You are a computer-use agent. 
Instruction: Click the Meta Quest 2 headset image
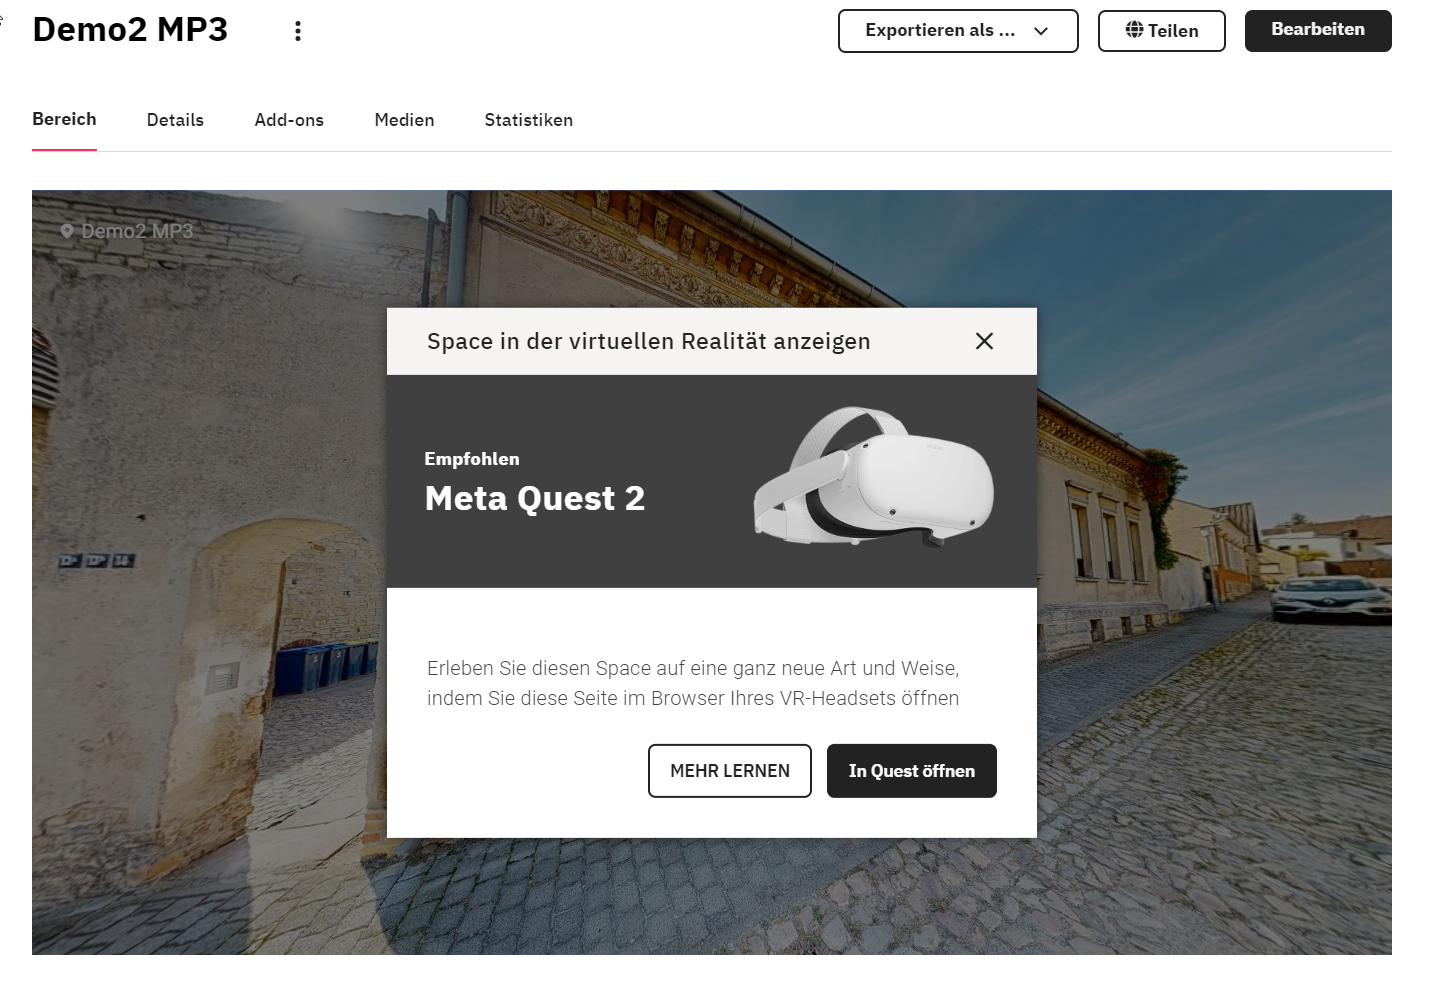coord(873,476)
